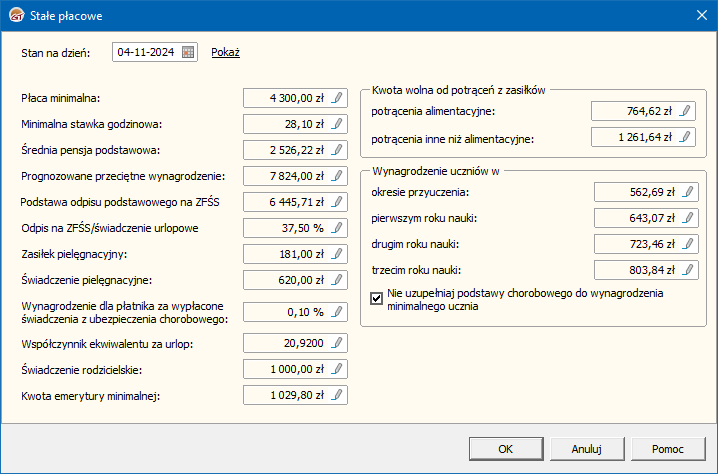Click pencil icon for pierwszym roku nauki
The height and width of the screenshot is (474, 718).
688,218
